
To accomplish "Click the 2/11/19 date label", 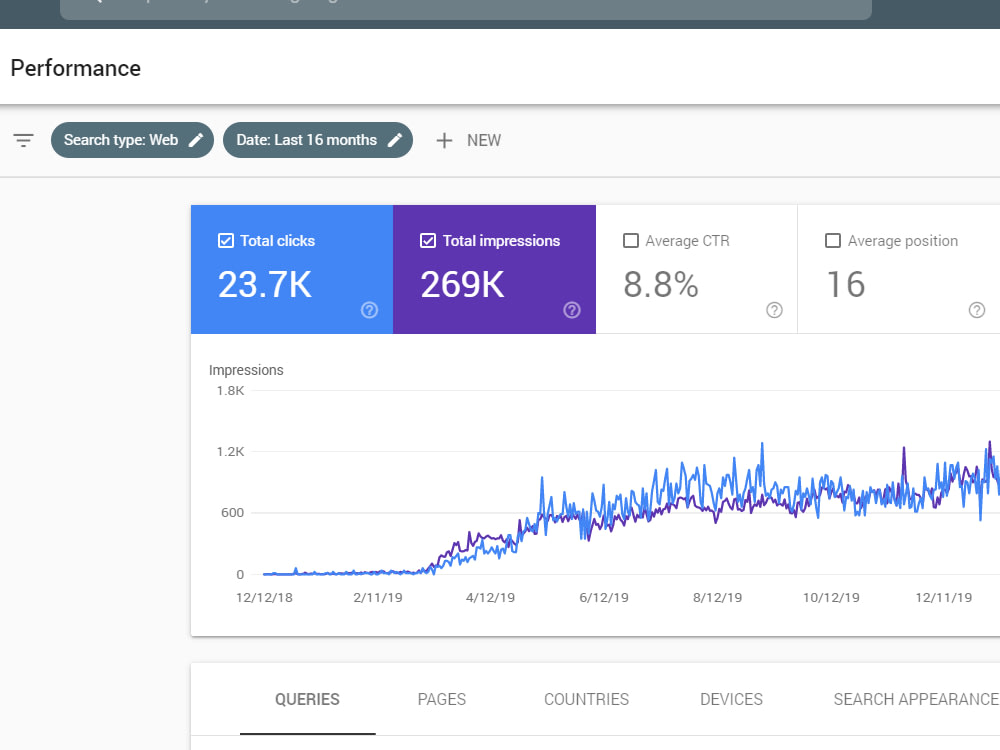I will [378, 598].
